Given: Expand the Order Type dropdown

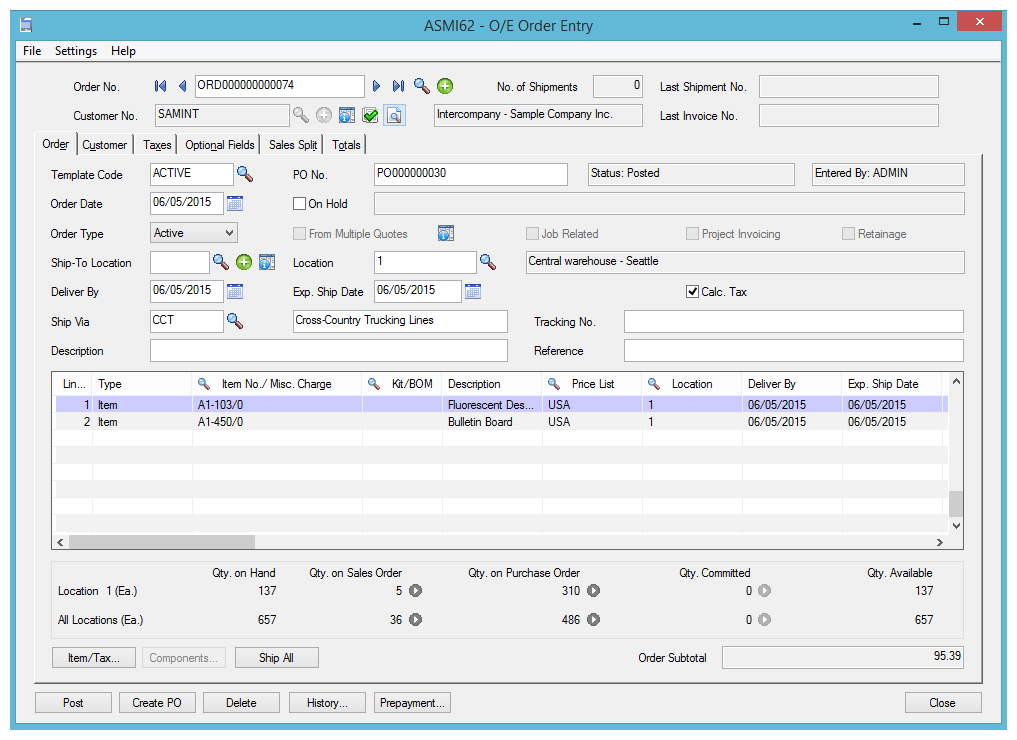Looking at the screenshot, I should coord(229,233).
